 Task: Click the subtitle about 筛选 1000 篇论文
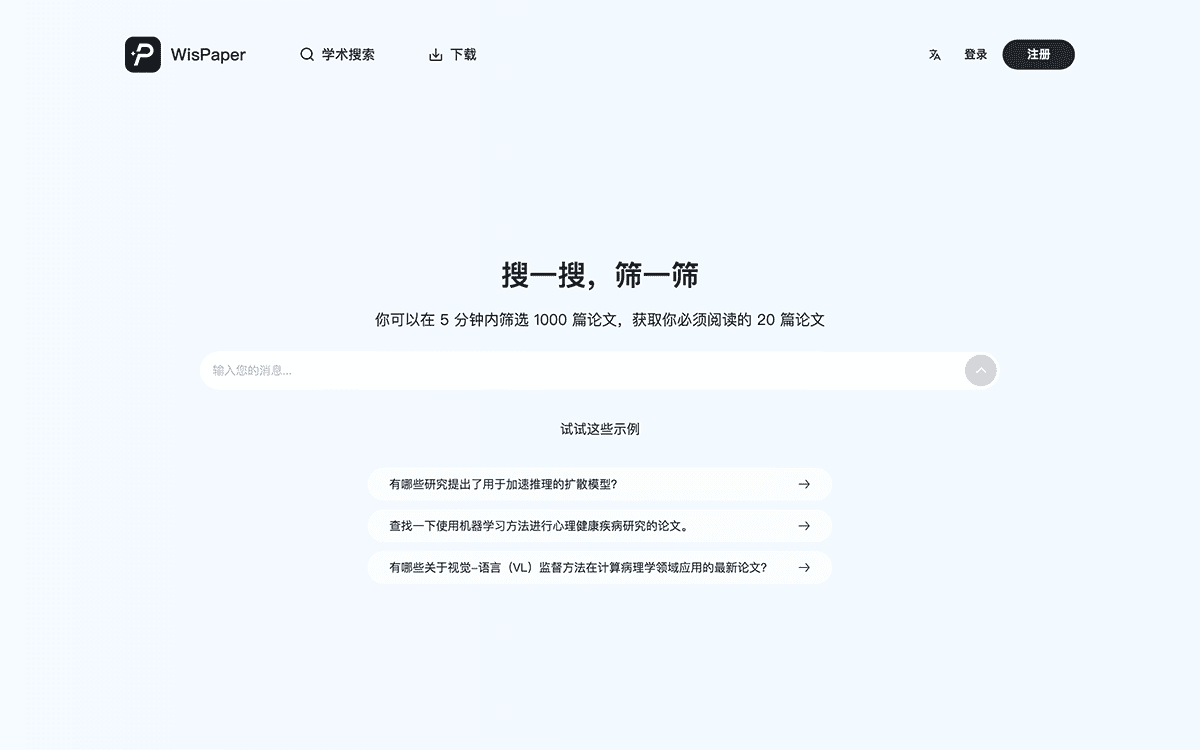pyautogui.click(x=600, y=320)
